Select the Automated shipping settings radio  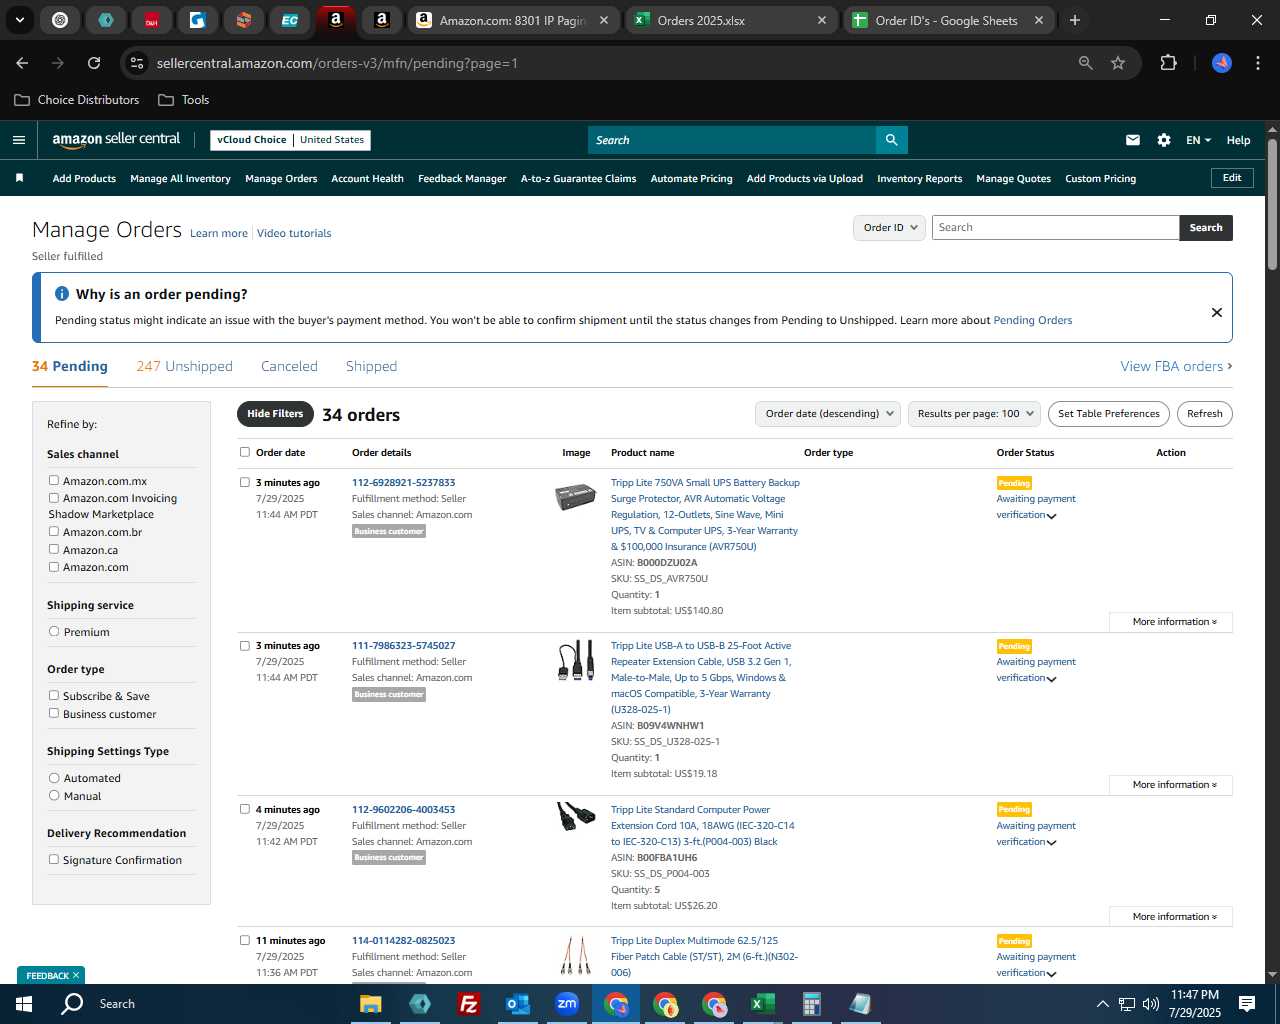pyautogui.click(x=54, y=778)
